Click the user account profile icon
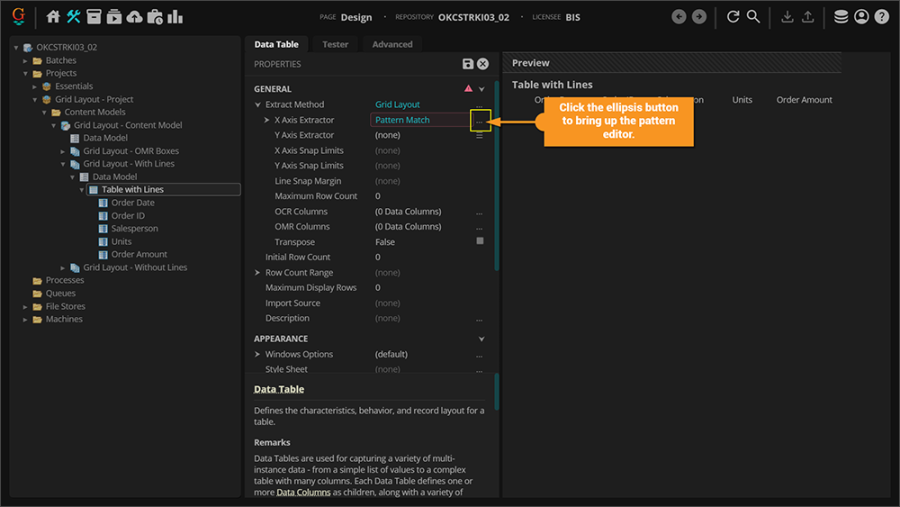Image resolution: width=900 pixels, height=507 pixels. coord(861,17)
